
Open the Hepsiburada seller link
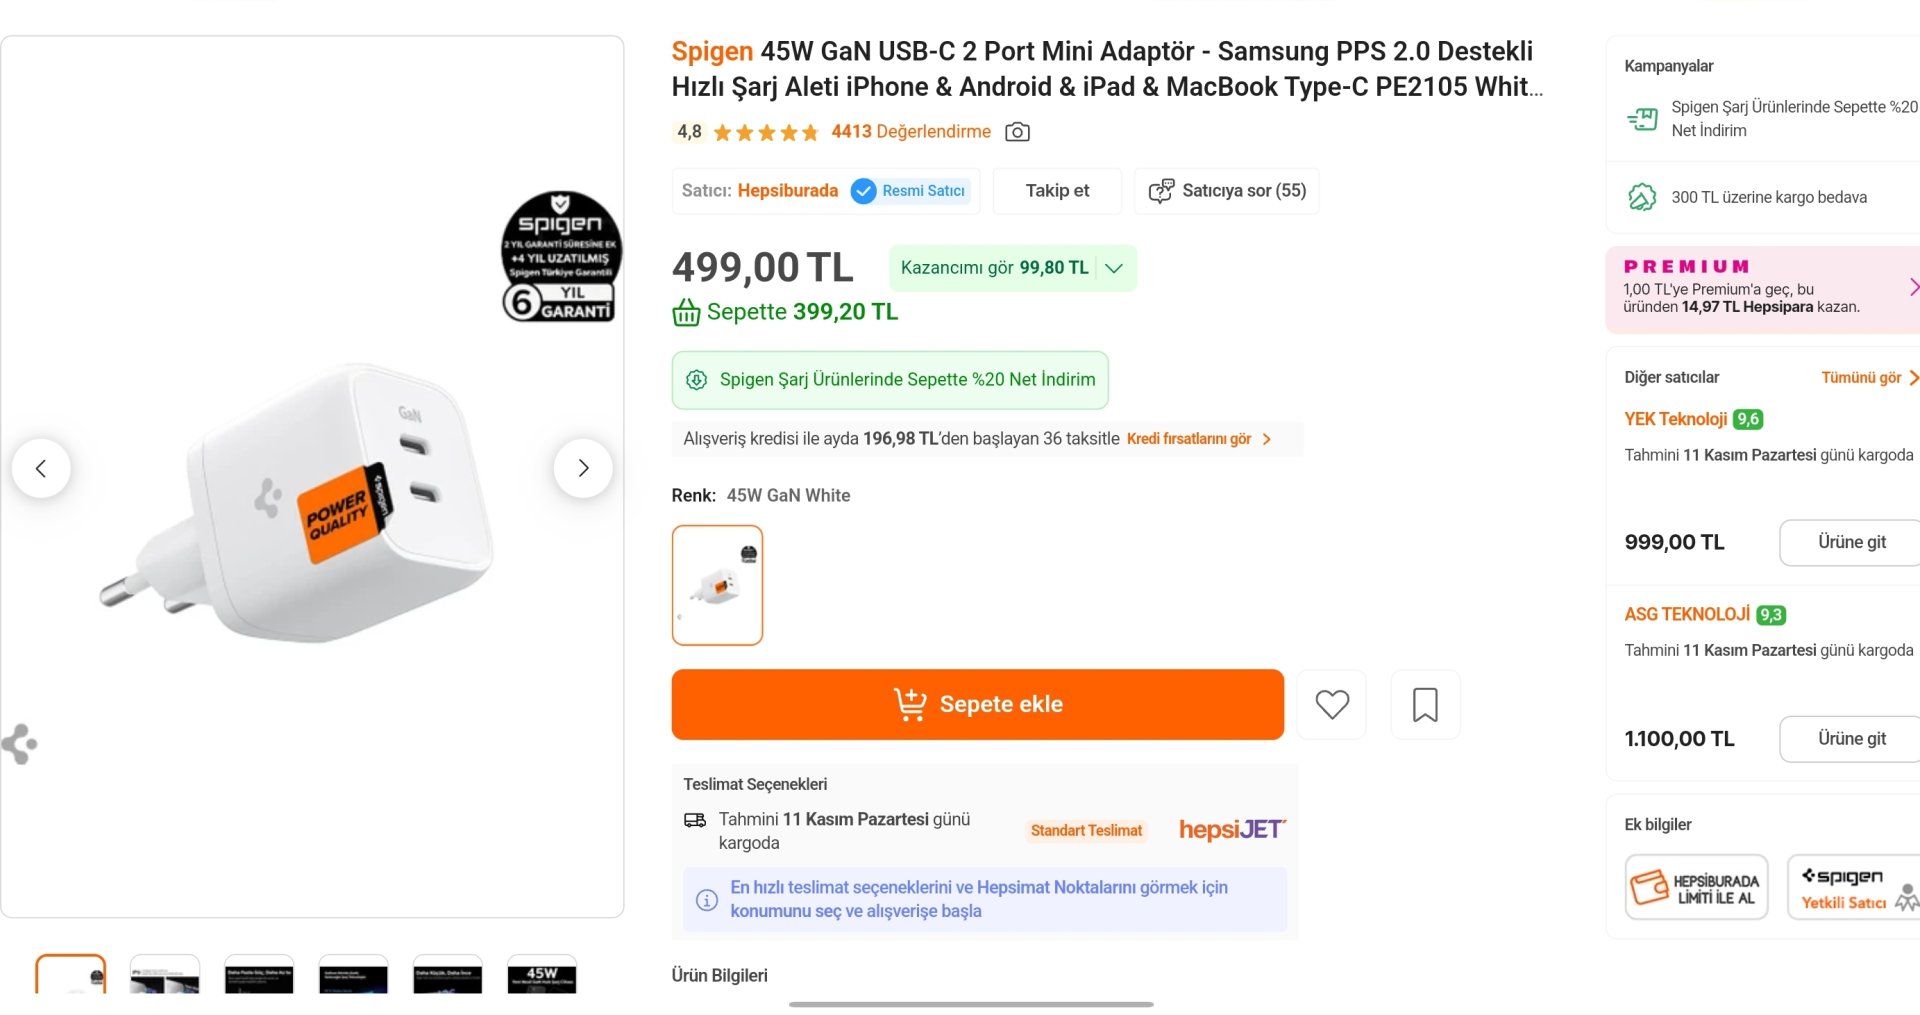pyautogui.click(x=787, y=191)
